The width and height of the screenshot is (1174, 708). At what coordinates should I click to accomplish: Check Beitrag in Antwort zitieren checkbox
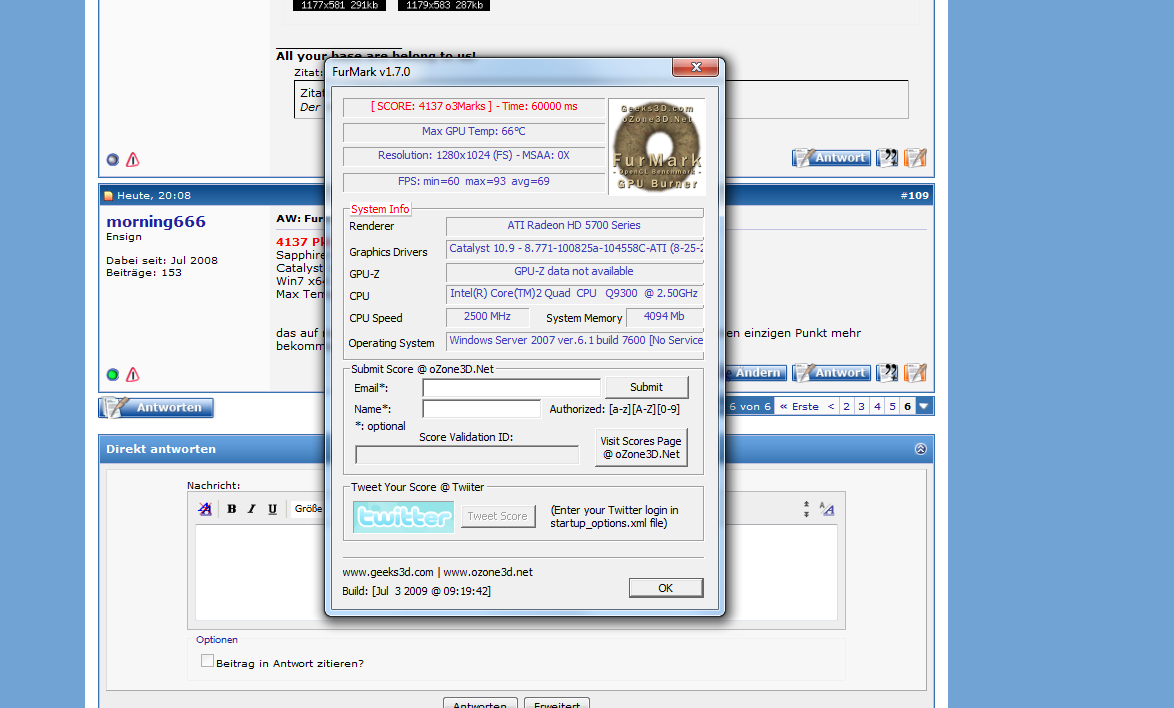[207, 661]
